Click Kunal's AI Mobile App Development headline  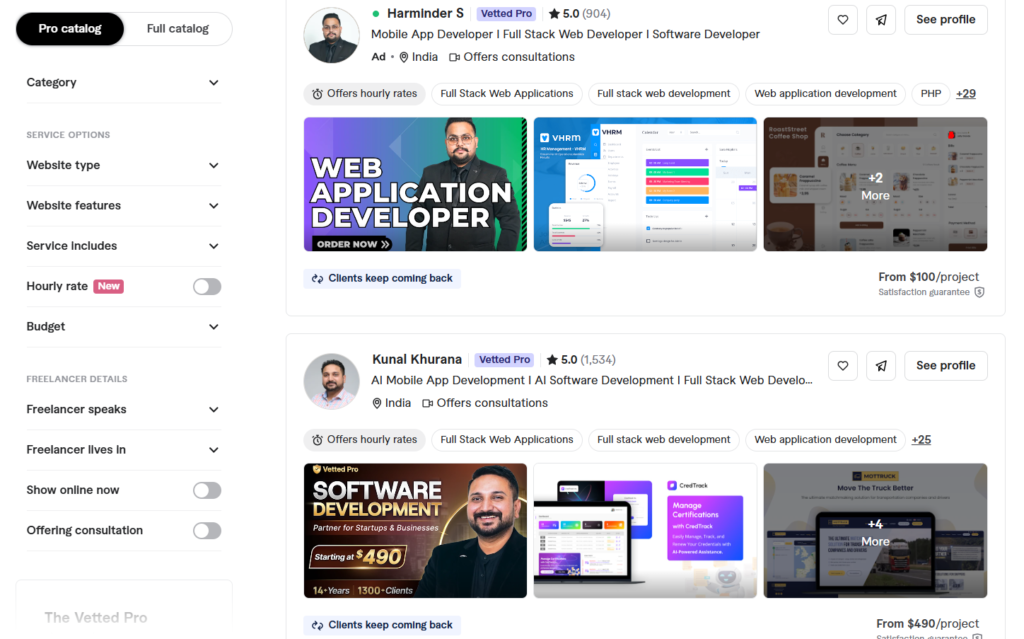click(592, 380)
